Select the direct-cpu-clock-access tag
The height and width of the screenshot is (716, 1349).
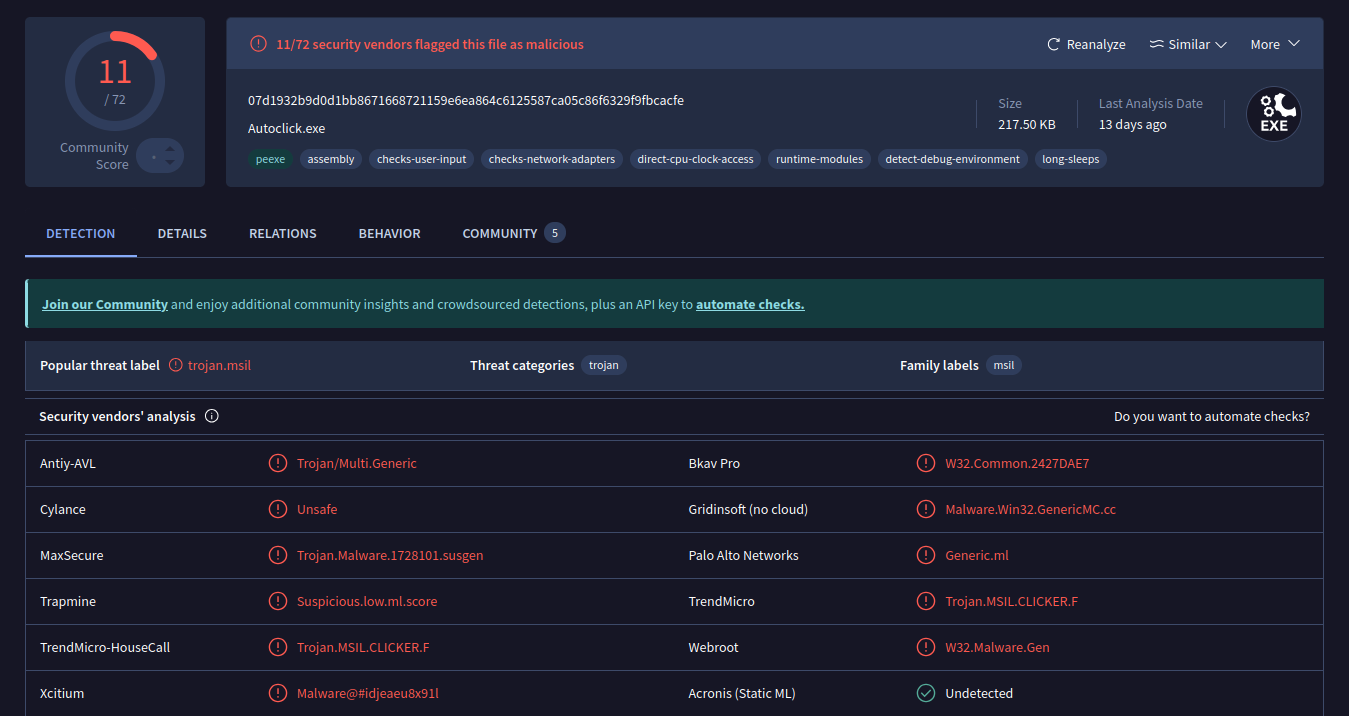point(696,159)
